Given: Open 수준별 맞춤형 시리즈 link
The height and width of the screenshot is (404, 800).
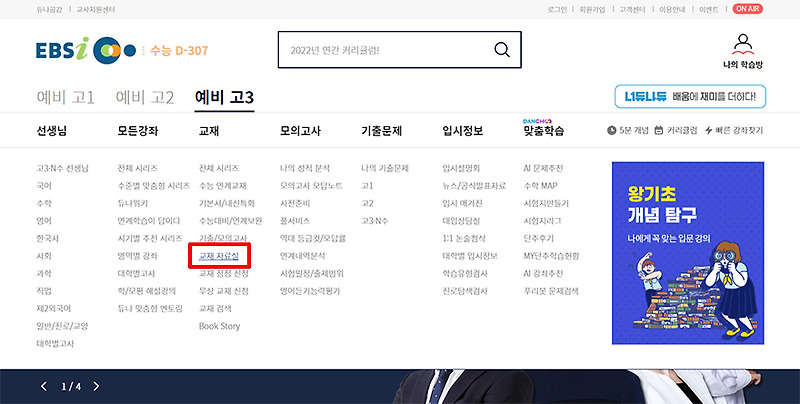Looking at the screenshot, I should [x=154, y=186].
